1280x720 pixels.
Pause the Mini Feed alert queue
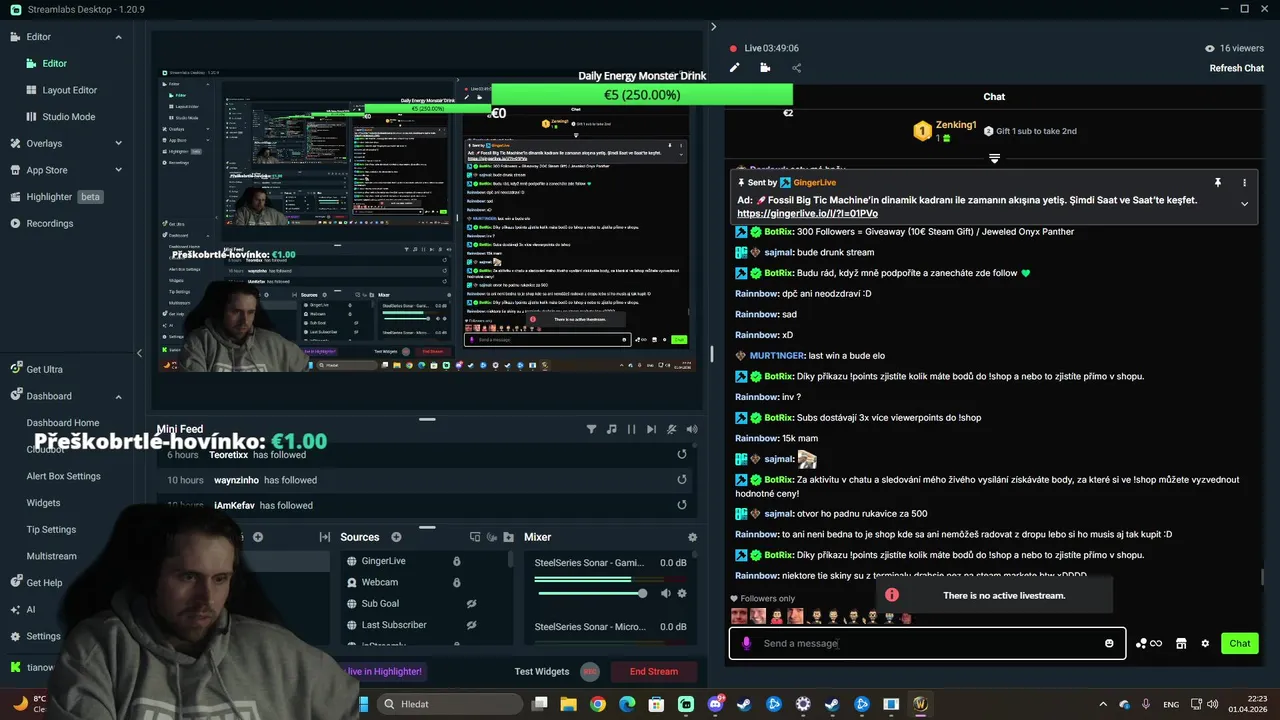pyautogui.click(x=631, y=429)
